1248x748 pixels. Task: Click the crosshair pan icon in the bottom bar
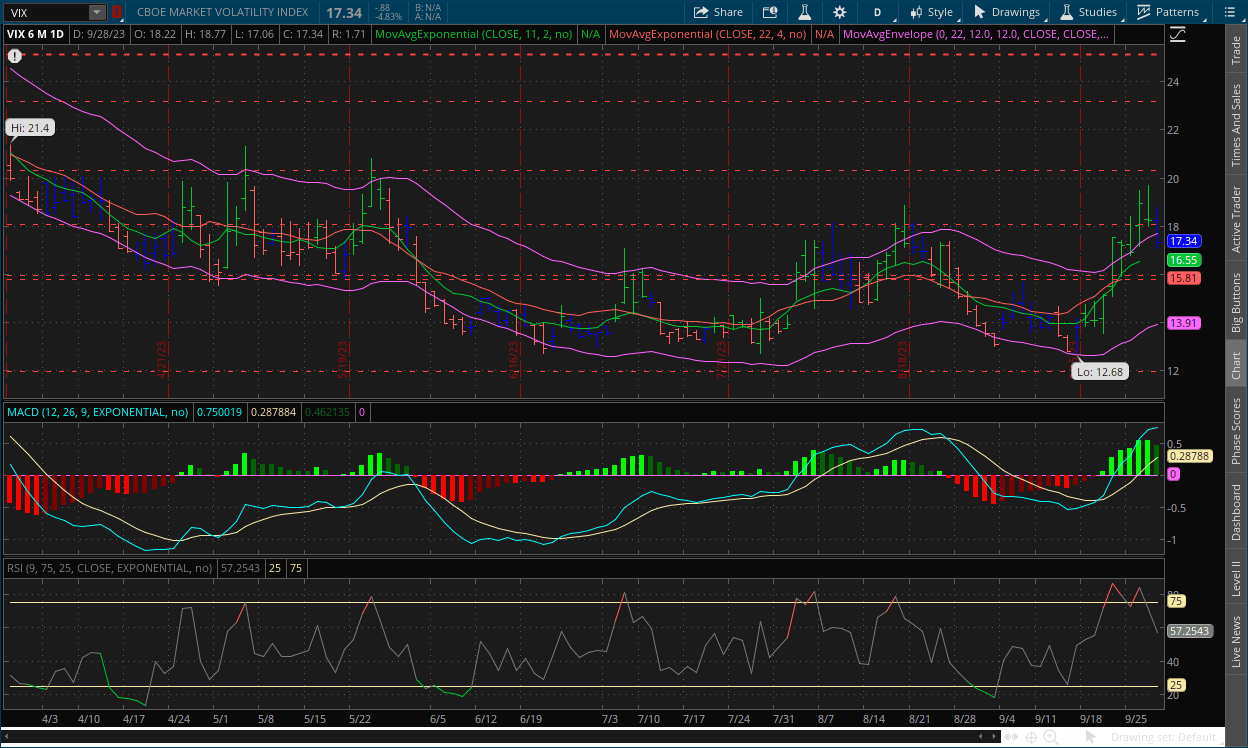pyautogui.click(x=1031, y=738)
